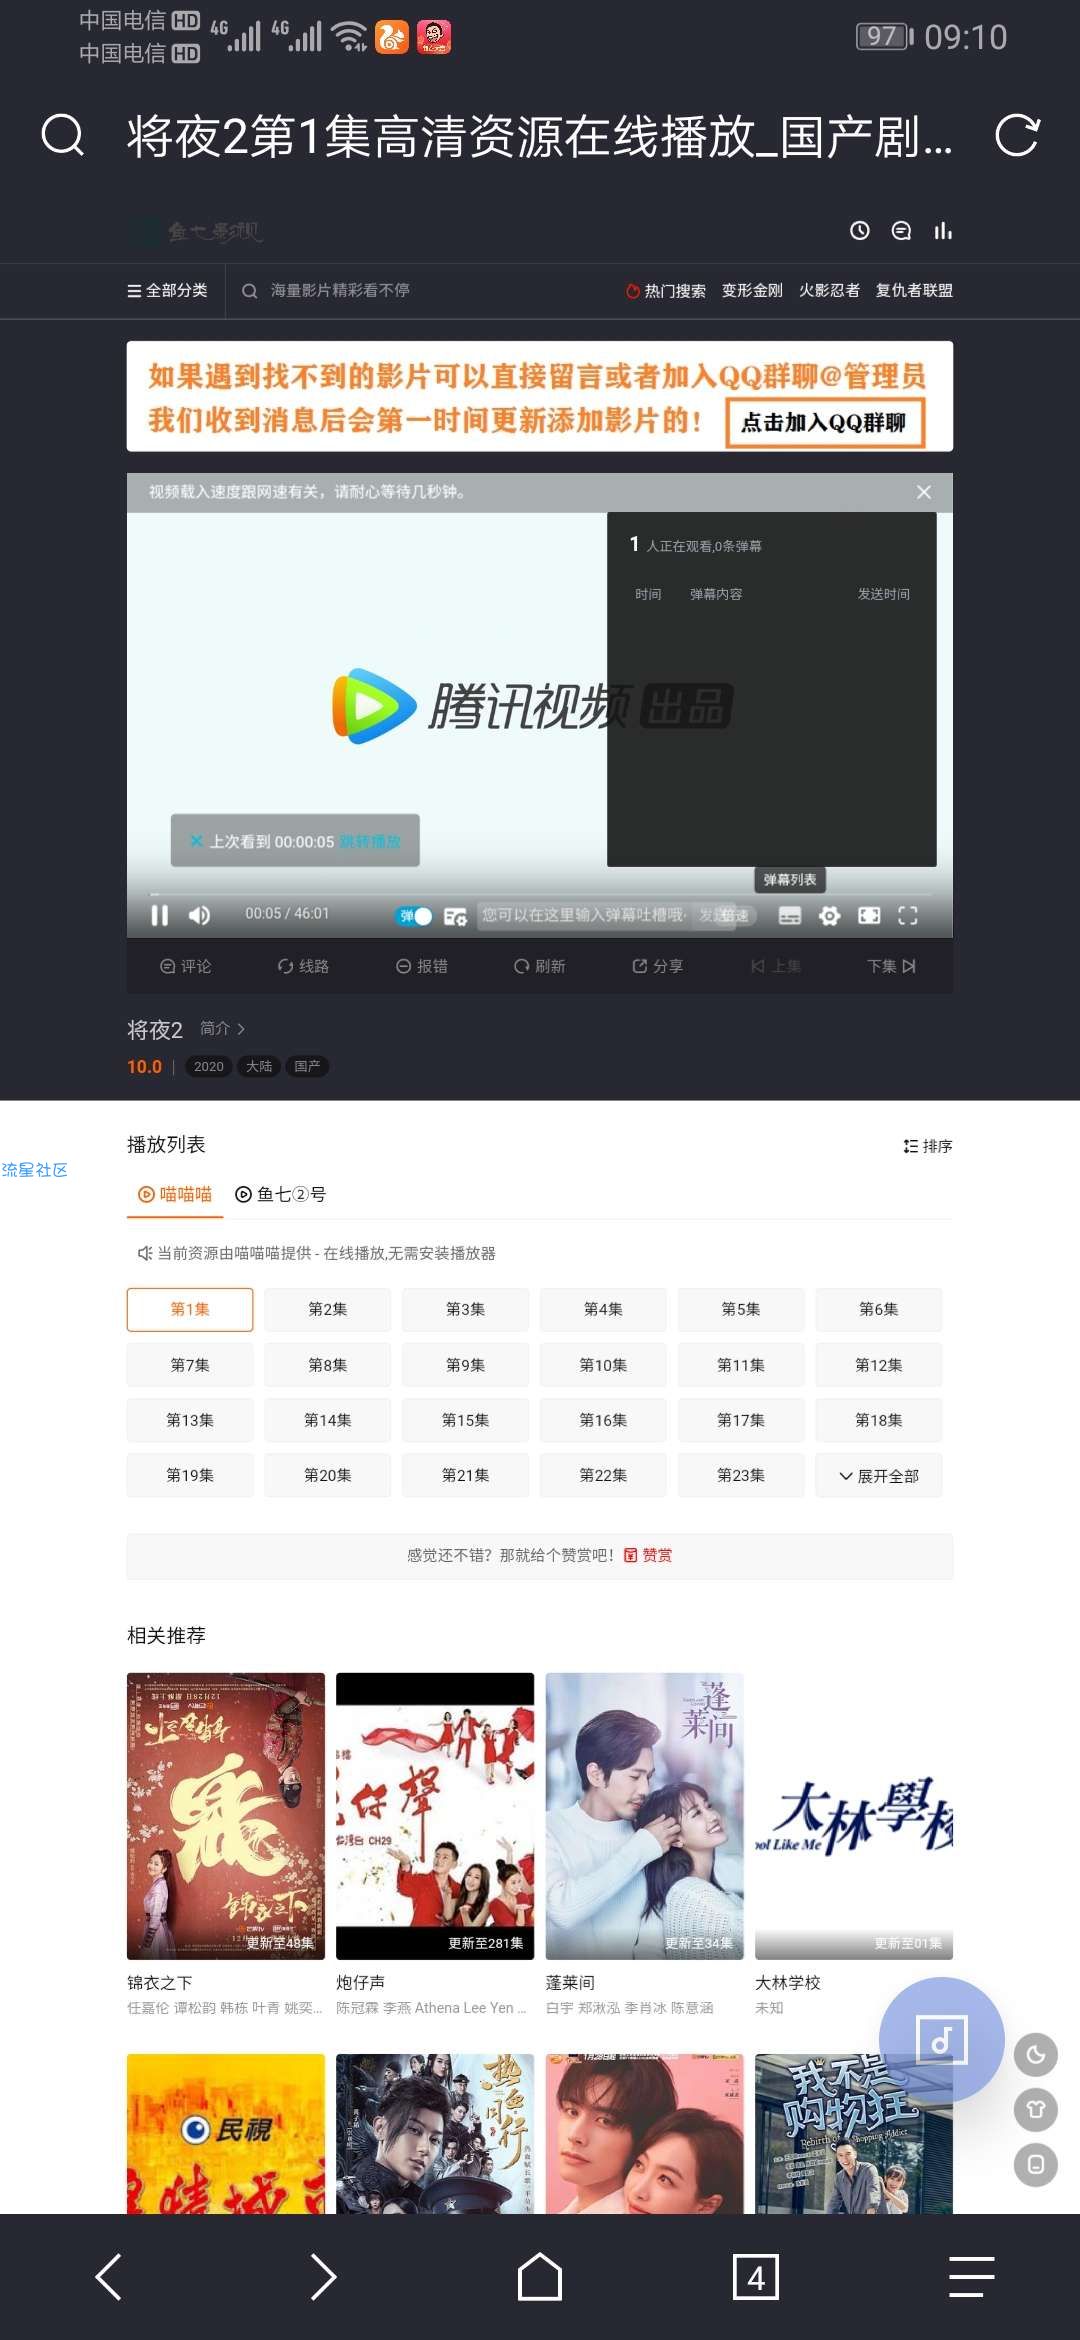
Task: Select episode 第1集
Action: 190,1310
